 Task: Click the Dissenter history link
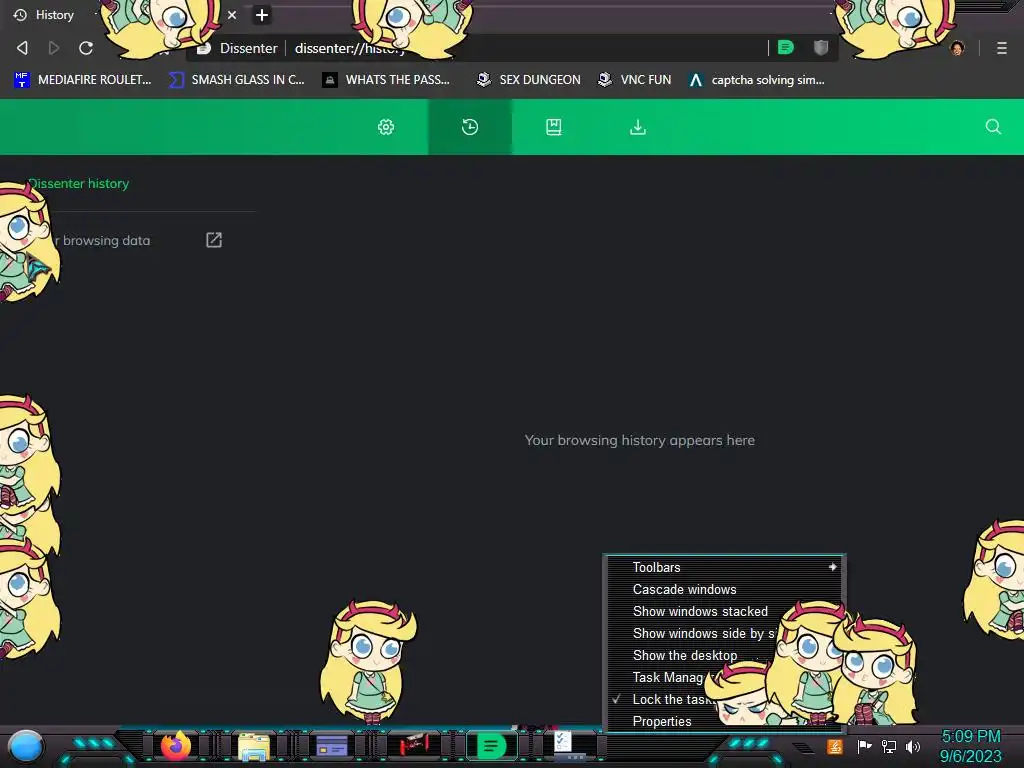pyautogui.click(x=78, y=184)
